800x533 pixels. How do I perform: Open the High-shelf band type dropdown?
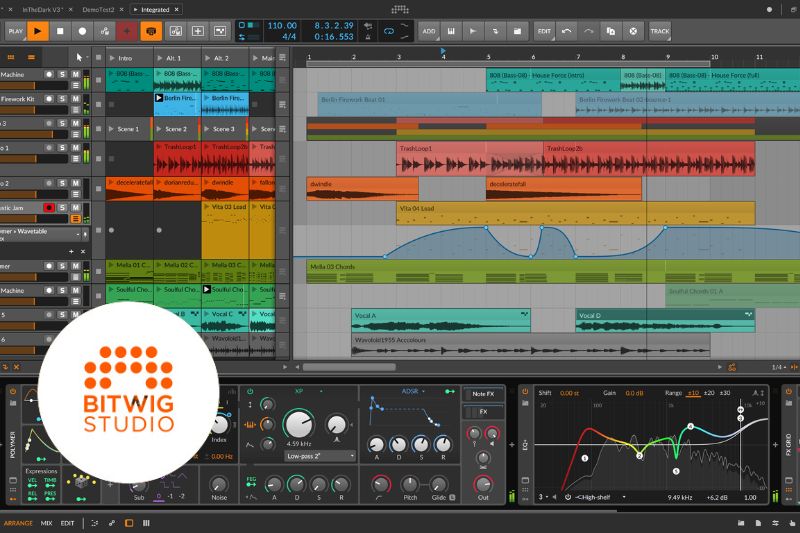601,497
